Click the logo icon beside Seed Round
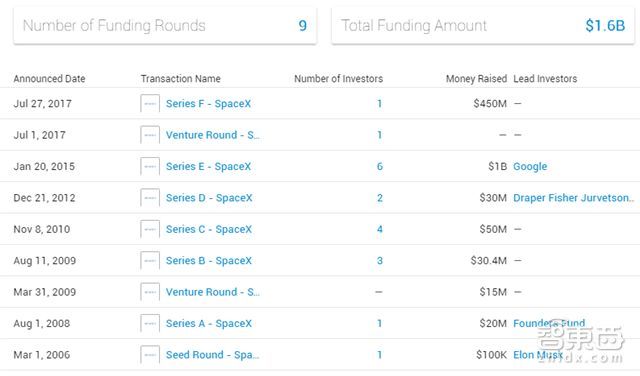The height and width of the screenshot is (376, 640). [150, 355]
